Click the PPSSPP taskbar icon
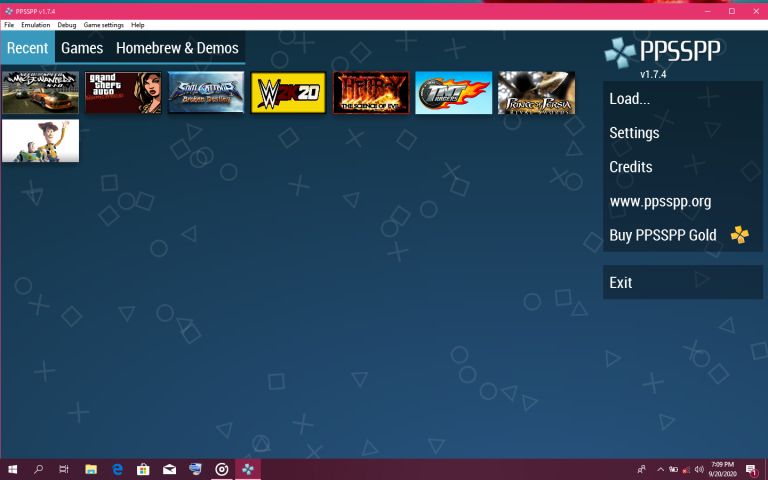 (x=248, y=470)
